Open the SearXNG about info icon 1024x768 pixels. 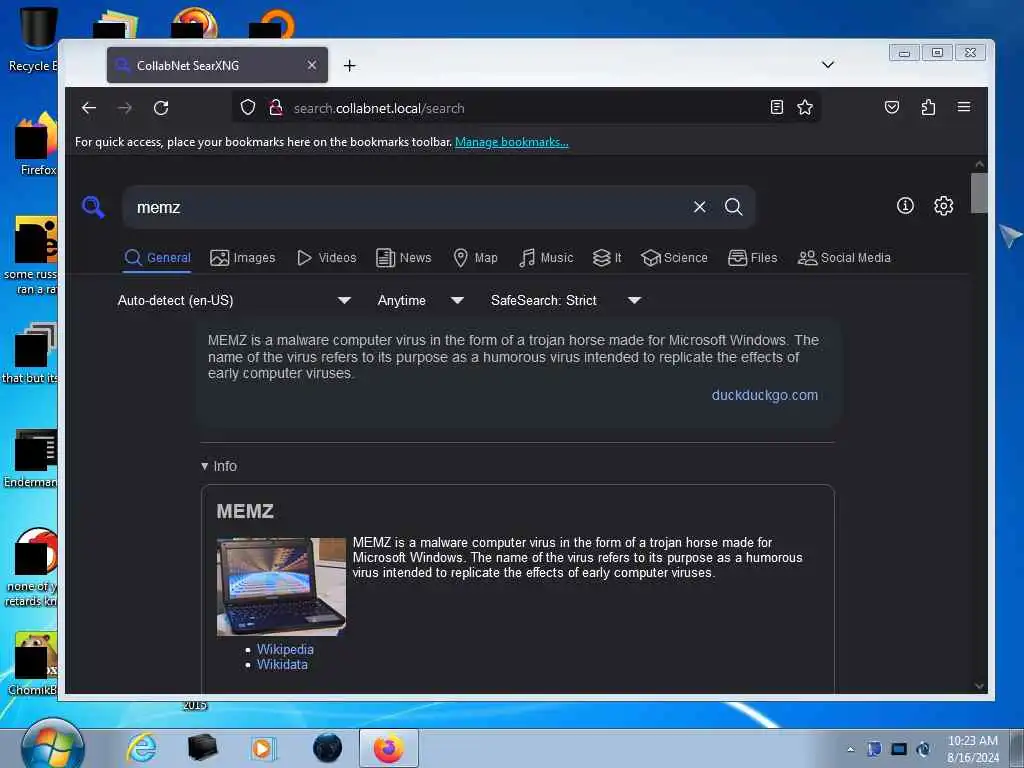(x=905, y=206)
